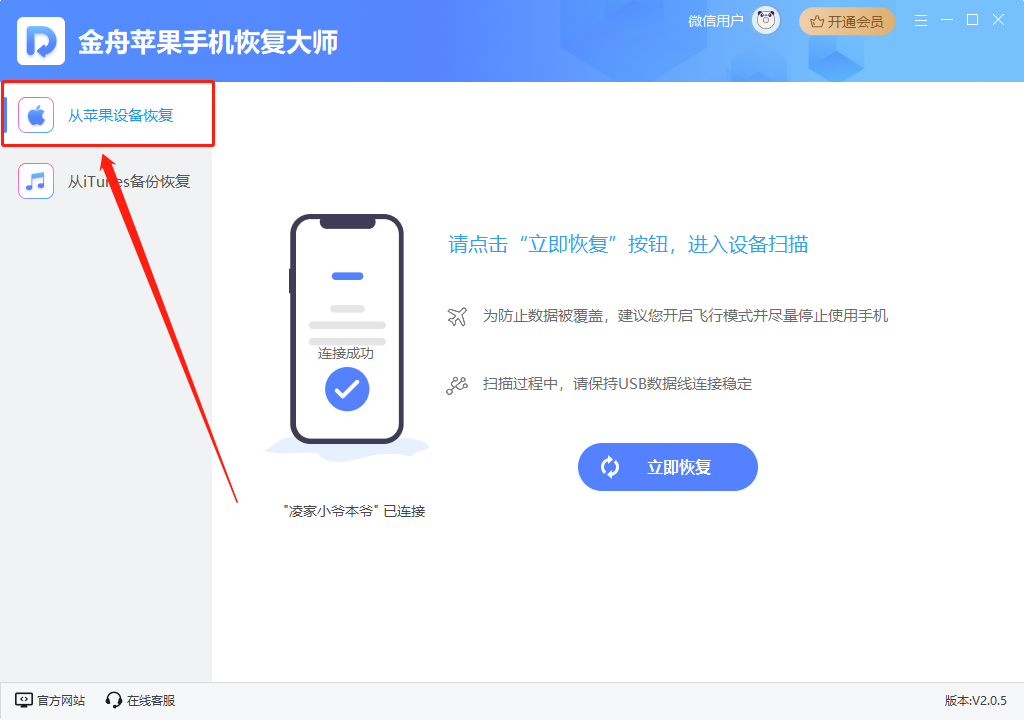This screenshot has height=720, width=1024.
Task: Click the airplane mode tip icon
Action: click(x=457, y=316)
